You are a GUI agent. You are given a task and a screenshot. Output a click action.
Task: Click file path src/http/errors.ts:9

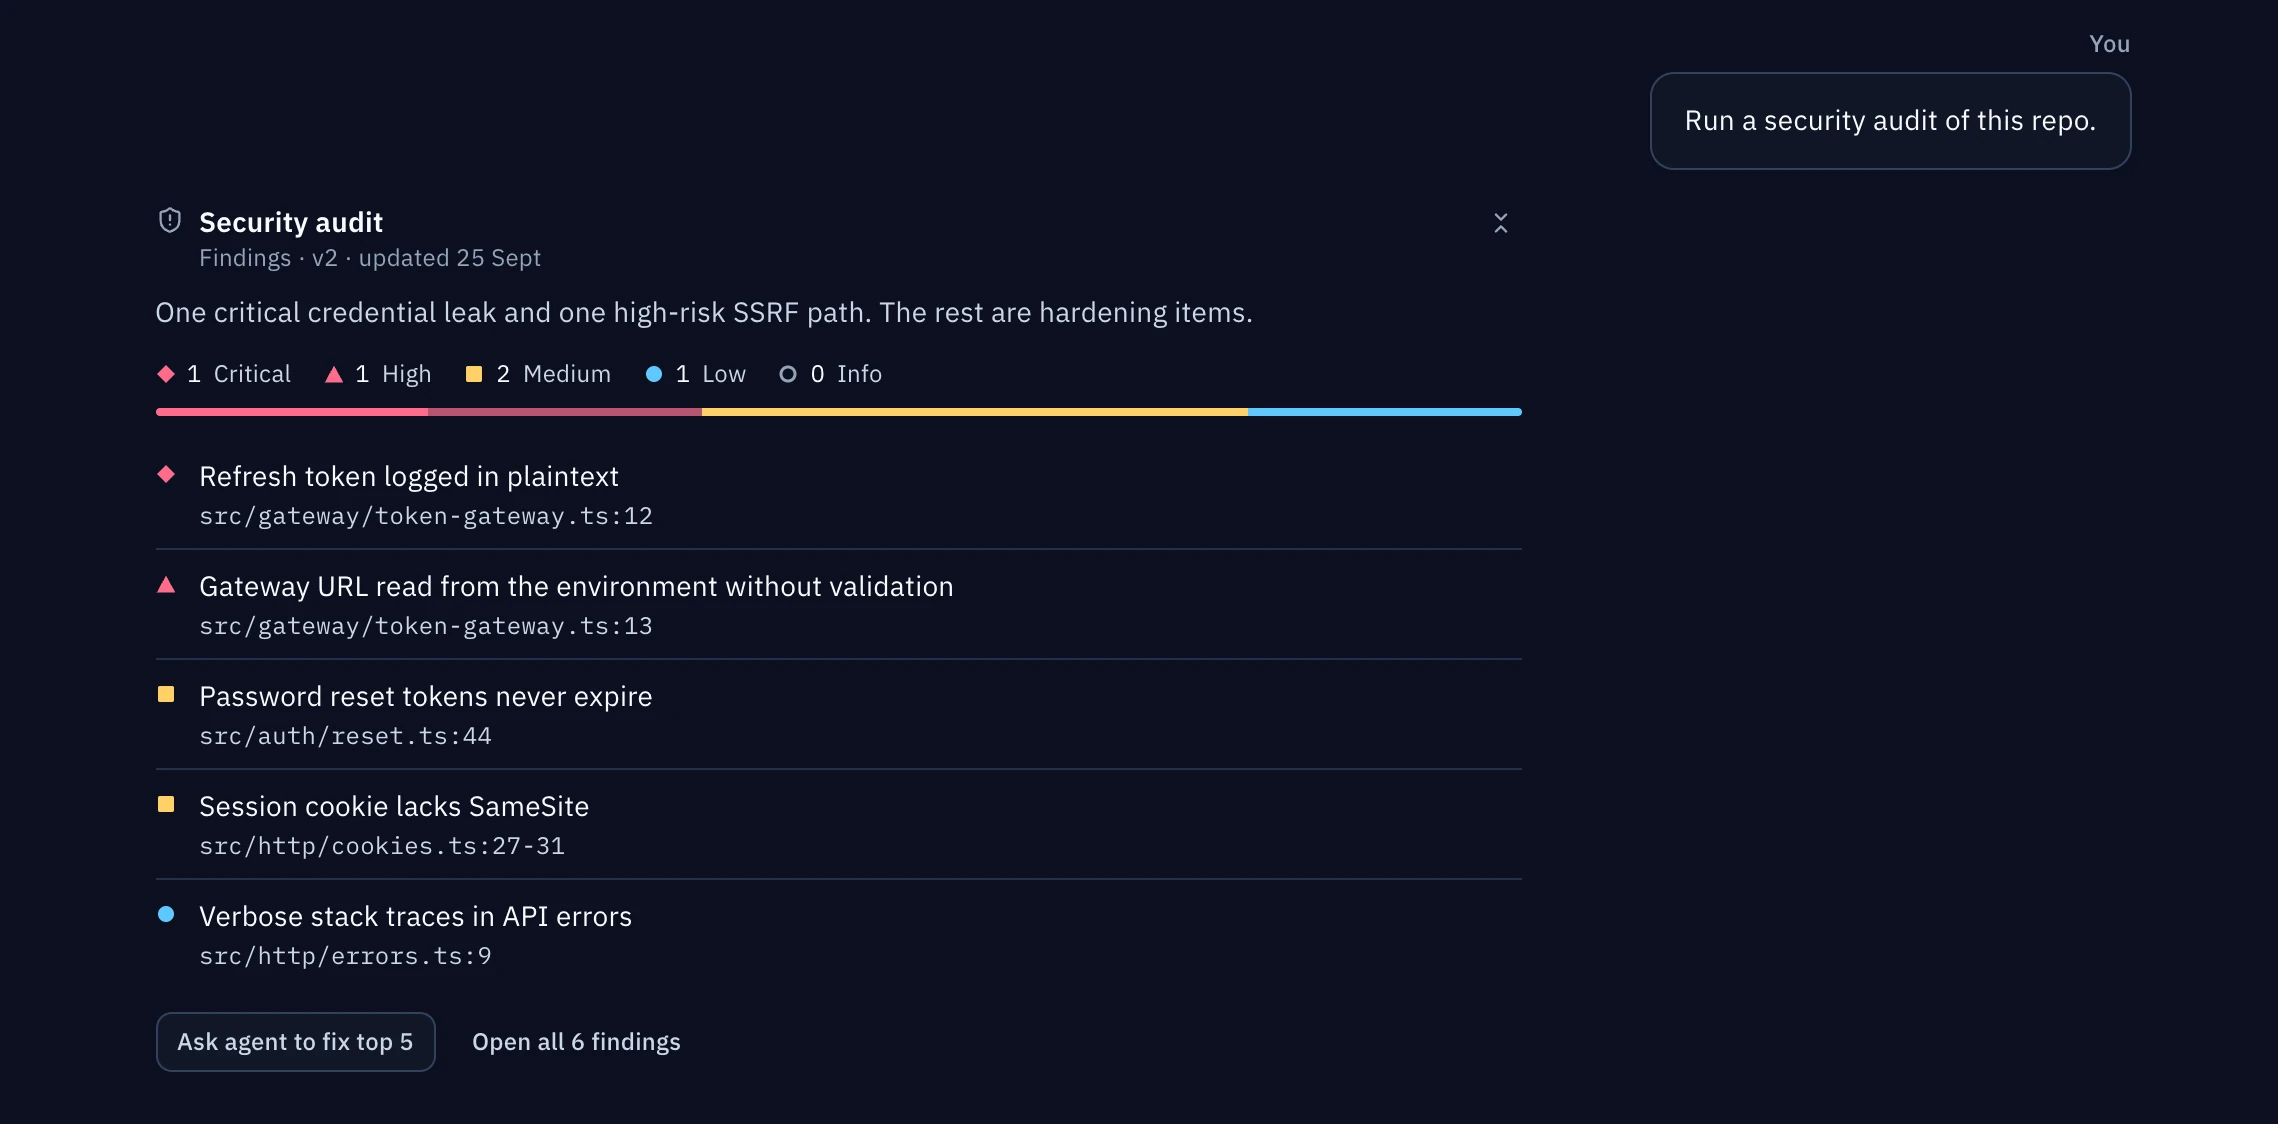[x=345, y=956]
